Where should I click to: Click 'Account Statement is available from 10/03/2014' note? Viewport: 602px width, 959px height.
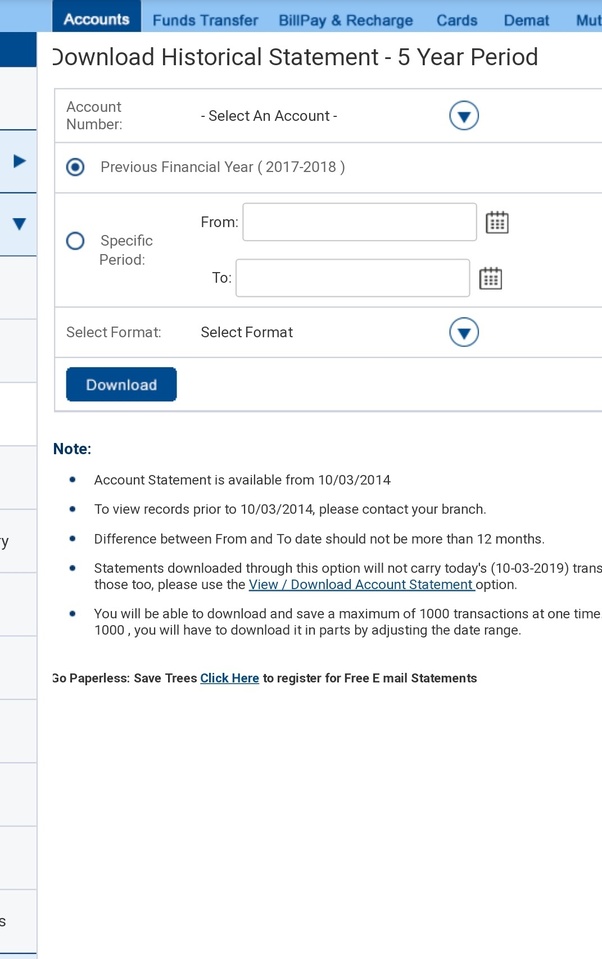pos(242,480)
